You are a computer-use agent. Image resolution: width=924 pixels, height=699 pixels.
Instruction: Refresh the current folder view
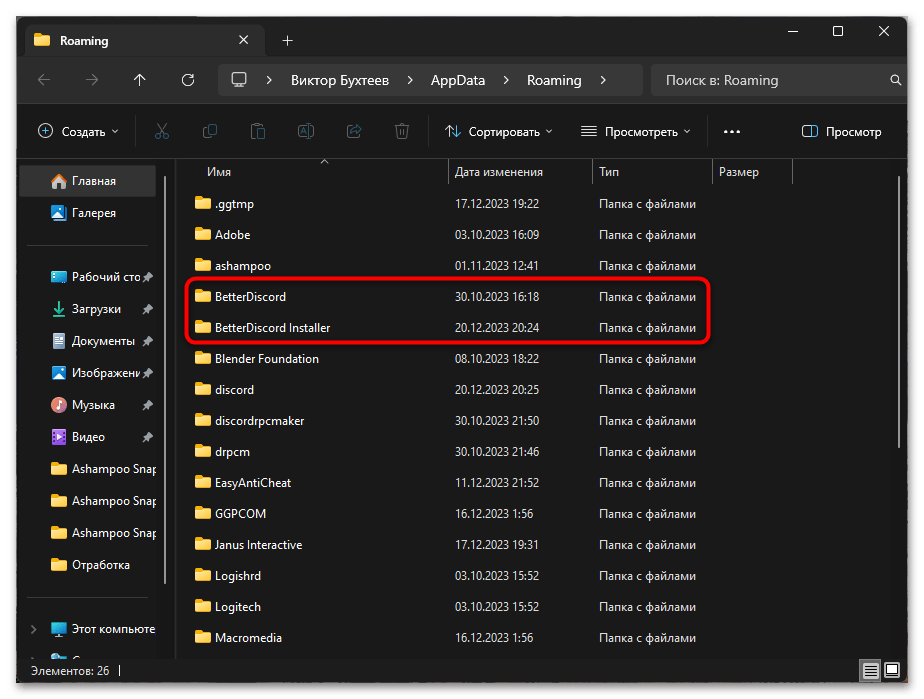(x=187, y=80)
